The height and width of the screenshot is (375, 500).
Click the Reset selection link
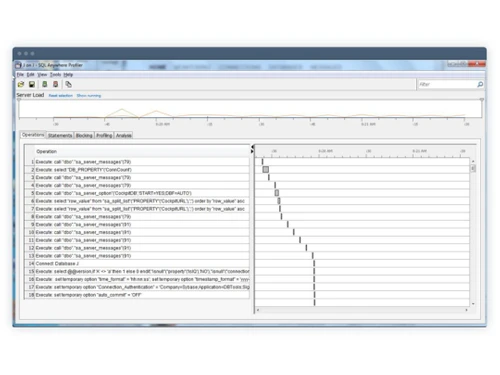pyautogui.click(x=60, y=96)
